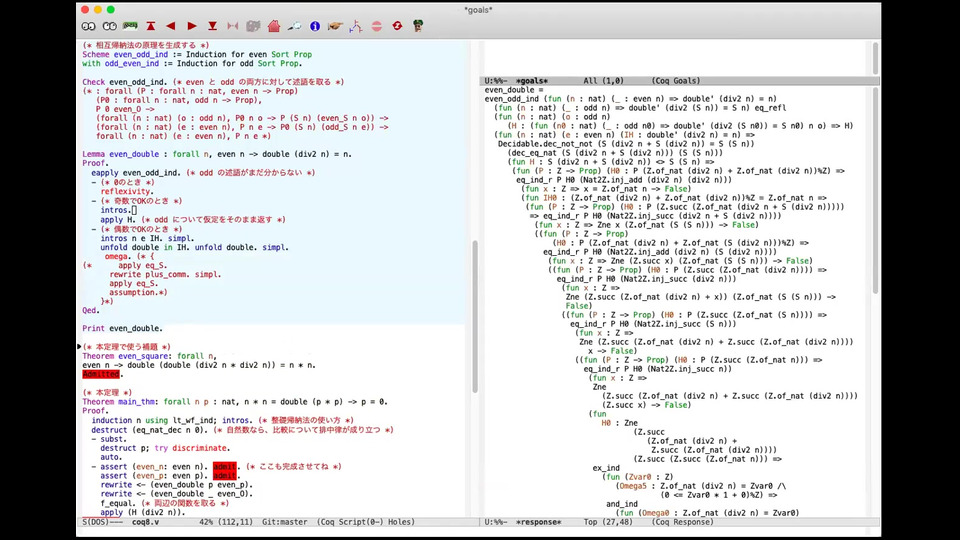
Task: Click the and_ind term in goals buffer
Action: tap(622, 504)
